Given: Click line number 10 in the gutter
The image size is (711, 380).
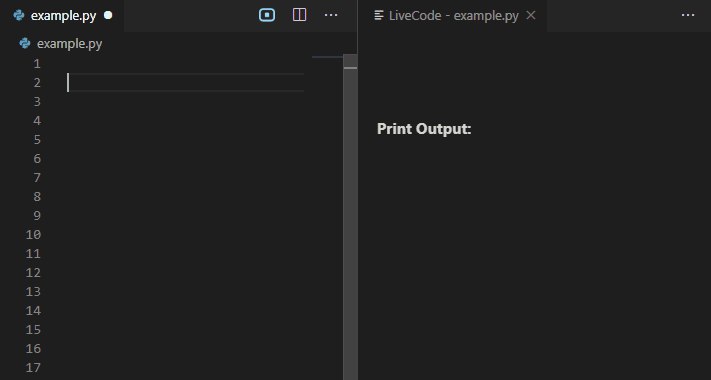Looking at the screenshot, I should click(x=33, y=234).
